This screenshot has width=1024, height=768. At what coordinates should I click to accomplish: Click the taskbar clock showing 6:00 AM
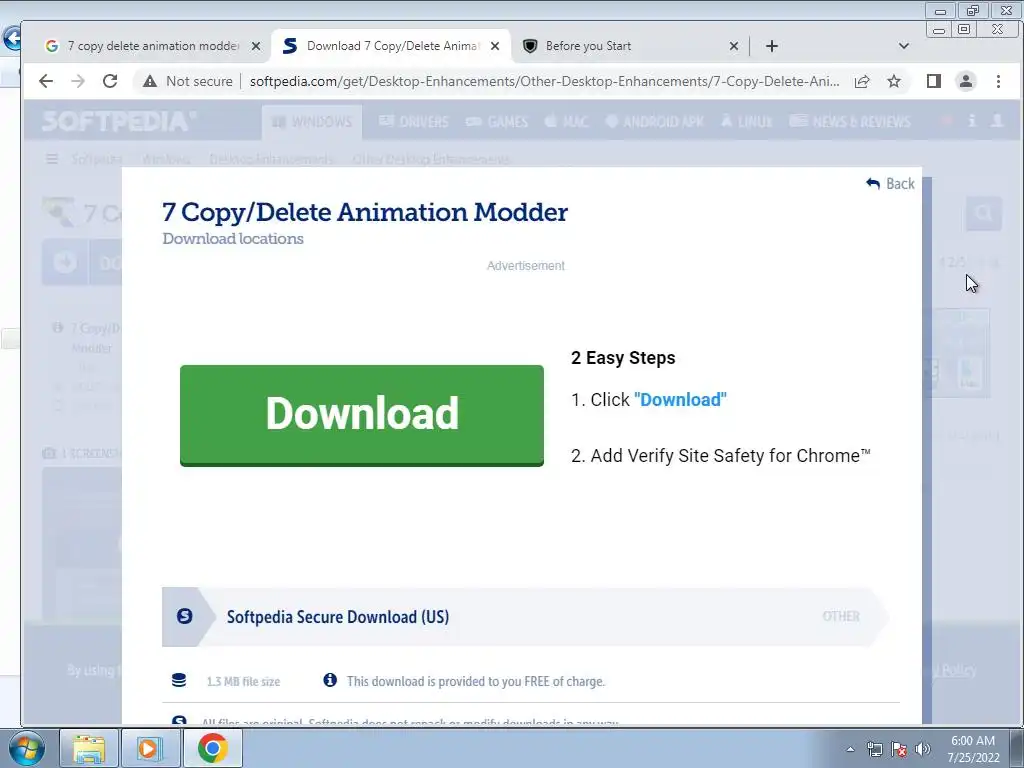point(973,748)
